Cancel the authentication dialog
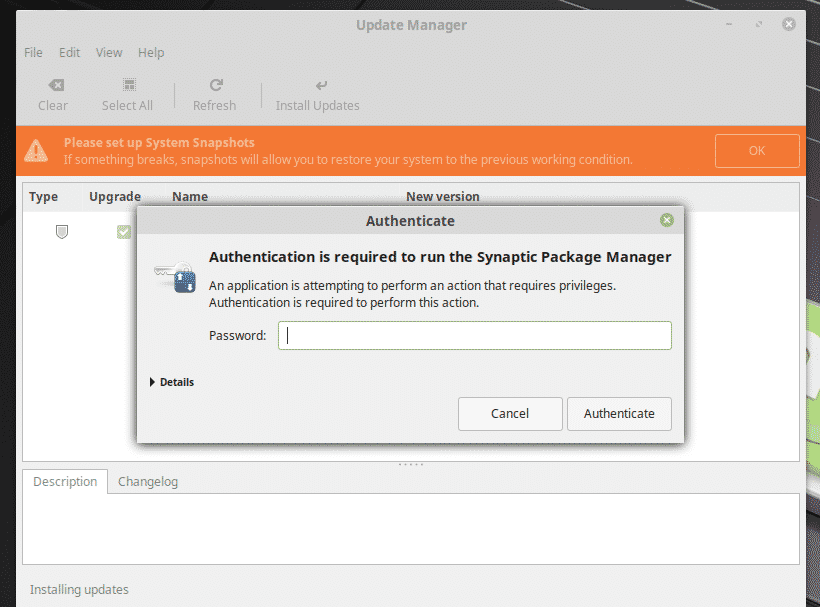Screen dimensions: 820x607 pyautogui.click(x=510, y=413)
